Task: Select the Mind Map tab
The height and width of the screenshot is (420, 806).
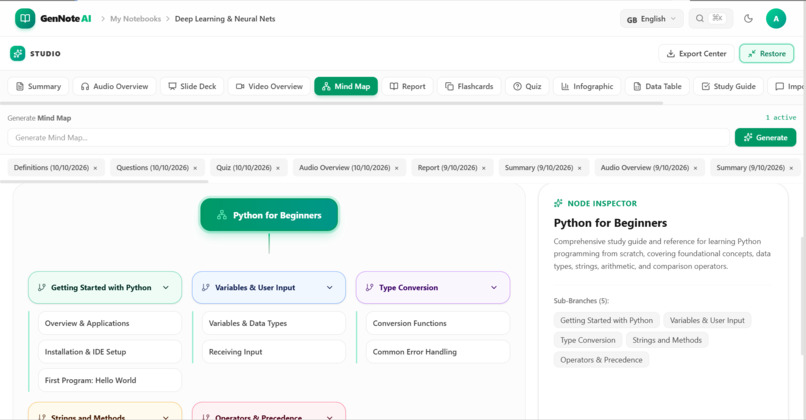Action: coord(346,86)
